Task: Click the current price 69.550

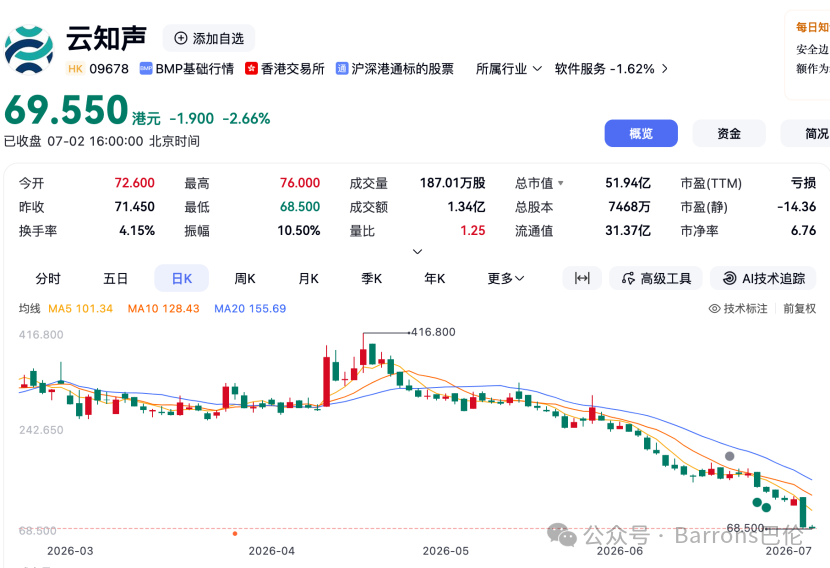Action: point(66,110)
